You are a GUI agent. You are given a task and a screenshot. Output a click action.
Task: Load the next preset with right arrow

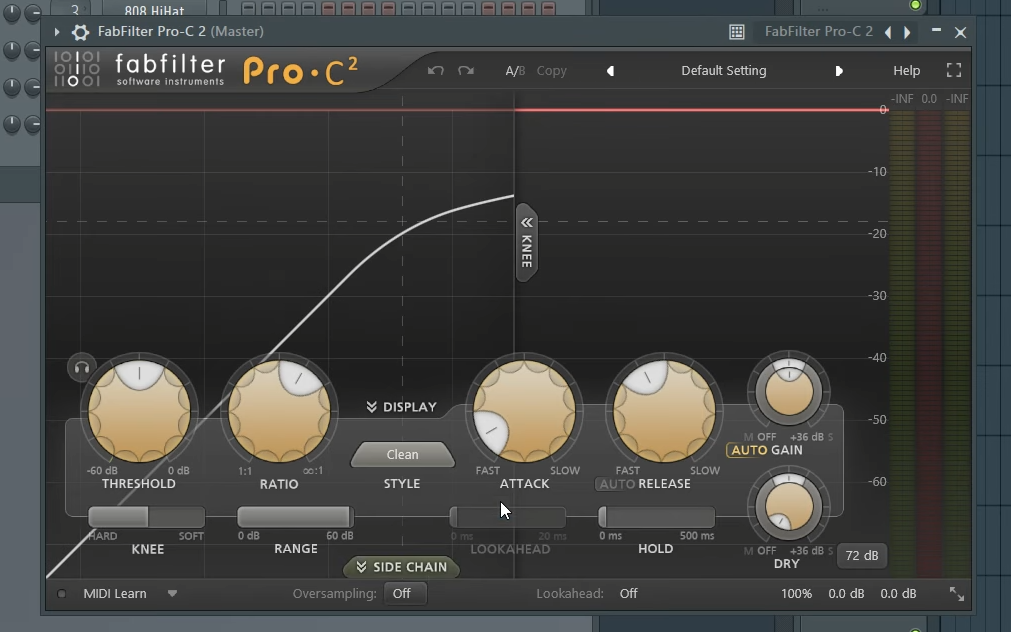(x=839, y=71)
